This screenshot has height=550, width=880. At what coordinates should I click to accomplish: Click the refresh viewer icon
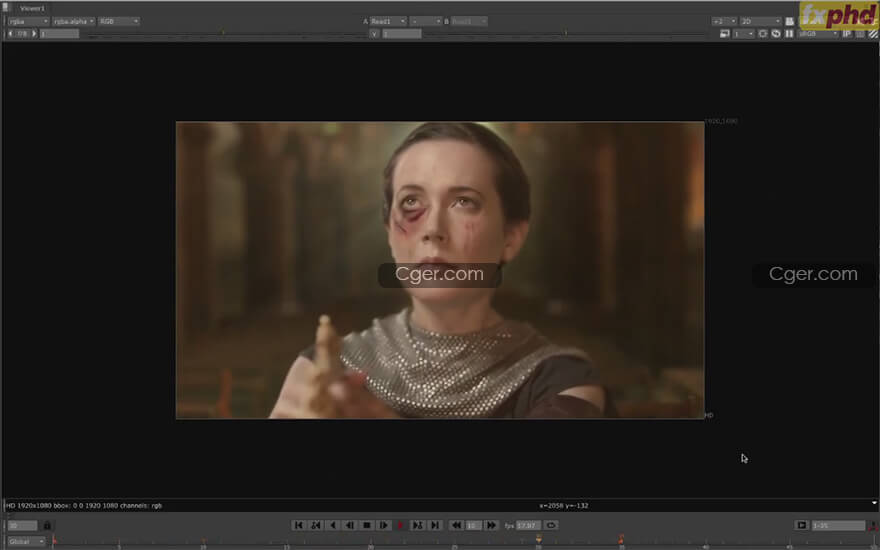[x=776, y=34]
